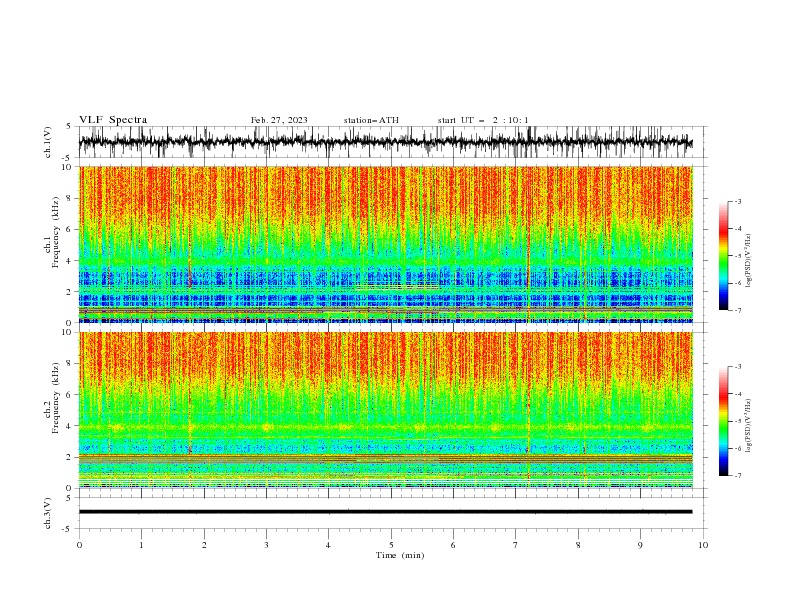Click the ch.2 PSD color scale bar
This screenshot has width=792, height=612.
pos(724,421)
